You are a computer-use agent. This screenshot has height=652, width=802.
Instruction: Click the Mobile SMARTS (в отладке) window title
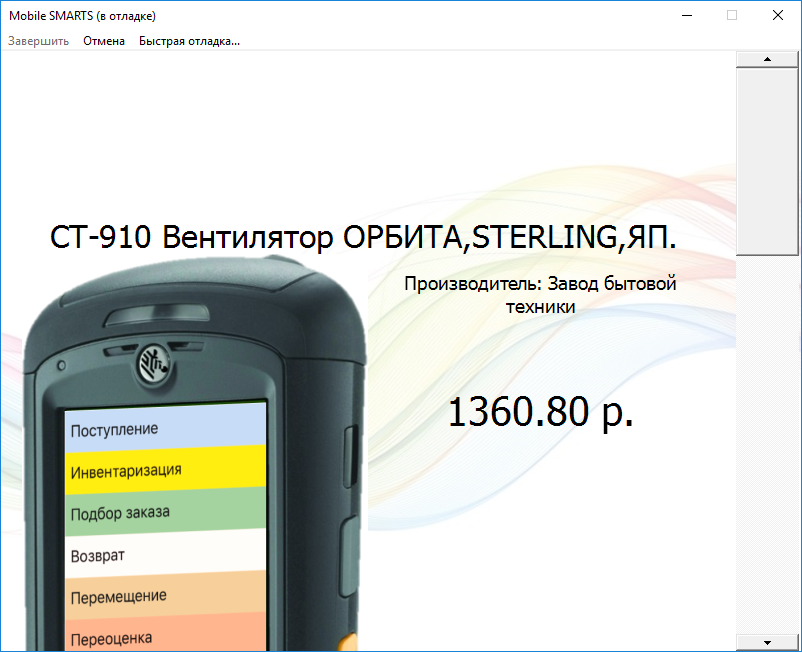82,16
